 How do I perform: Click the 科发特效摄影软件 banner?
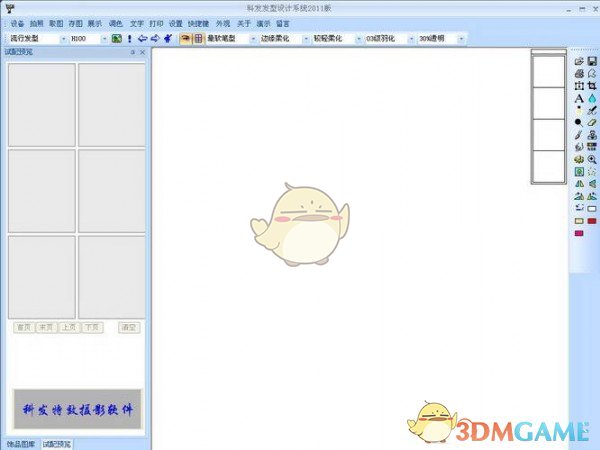(78, 409)
